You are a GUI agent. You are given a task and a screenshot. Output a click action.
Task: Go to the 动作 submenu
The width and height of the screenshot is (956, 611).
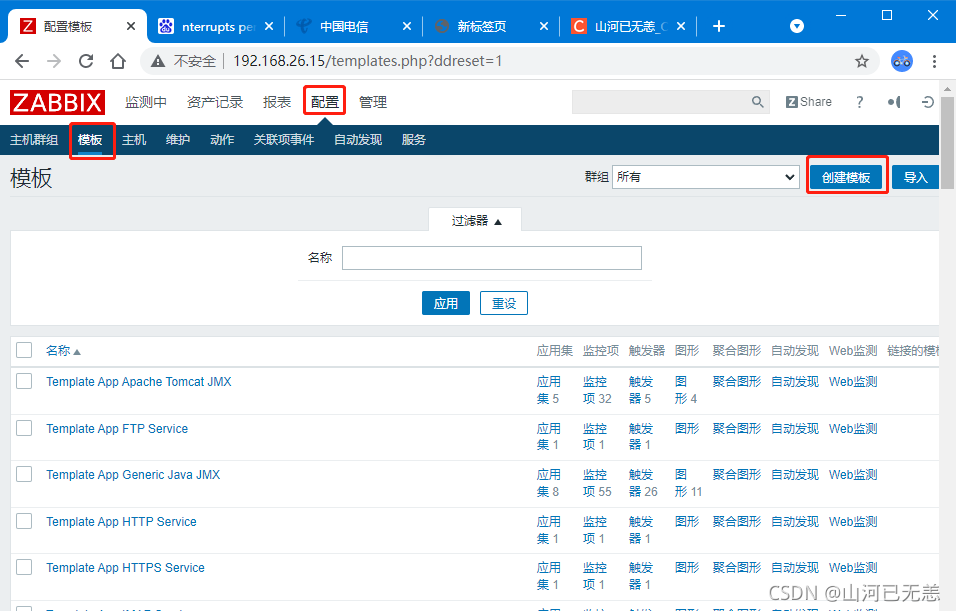tap(222, 140)
